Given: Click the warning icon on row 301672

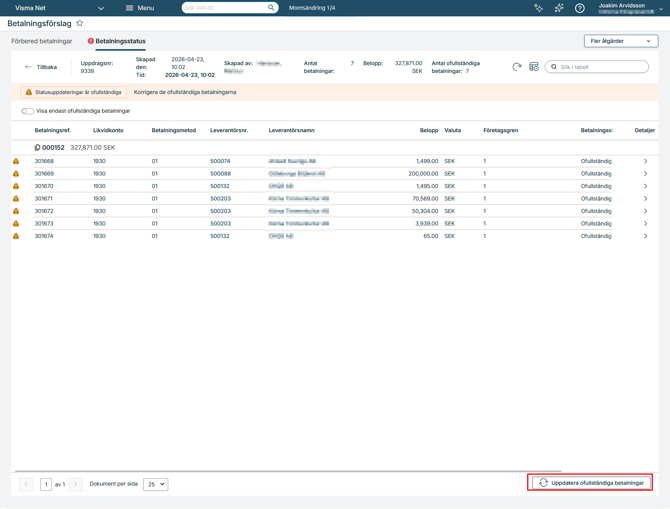Looking at the screenshot, I should click(x=16, y=211).
